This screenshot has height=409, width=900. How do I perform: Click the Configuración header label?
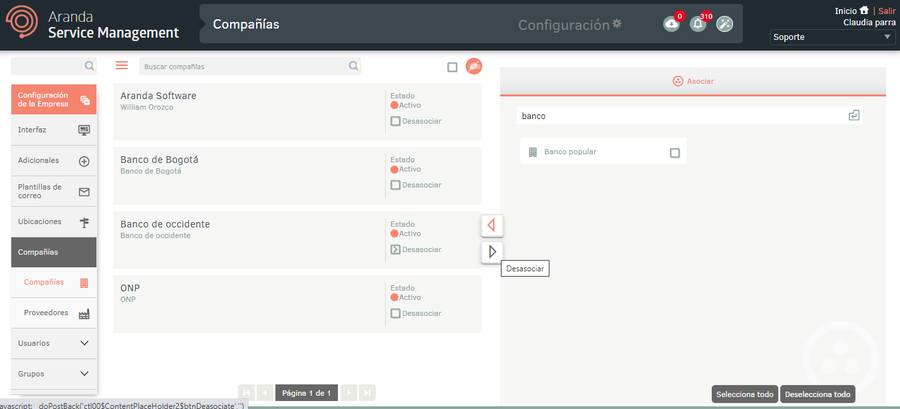coord(564,25)
